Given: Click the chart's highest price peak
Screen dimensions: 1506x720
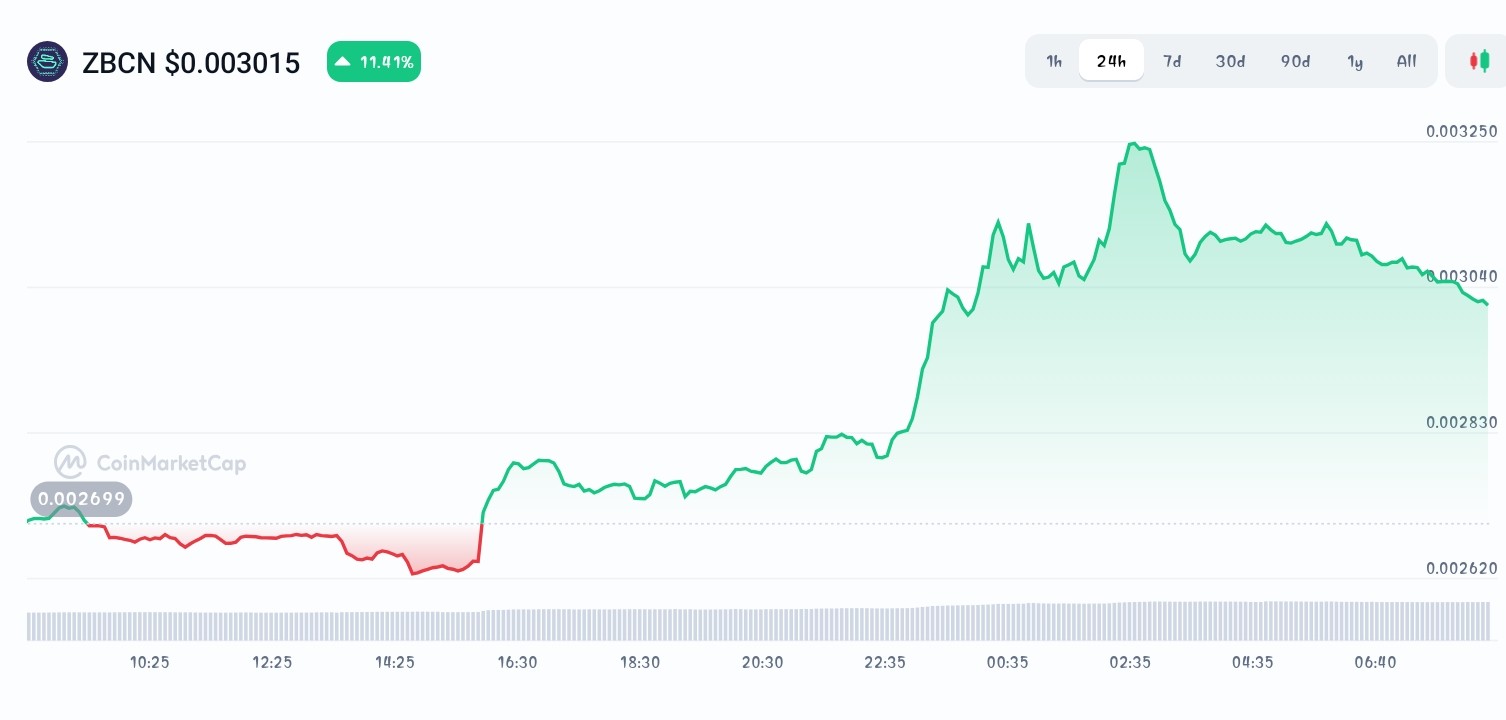Looking at the screenshot, I should pos(1133,144).
